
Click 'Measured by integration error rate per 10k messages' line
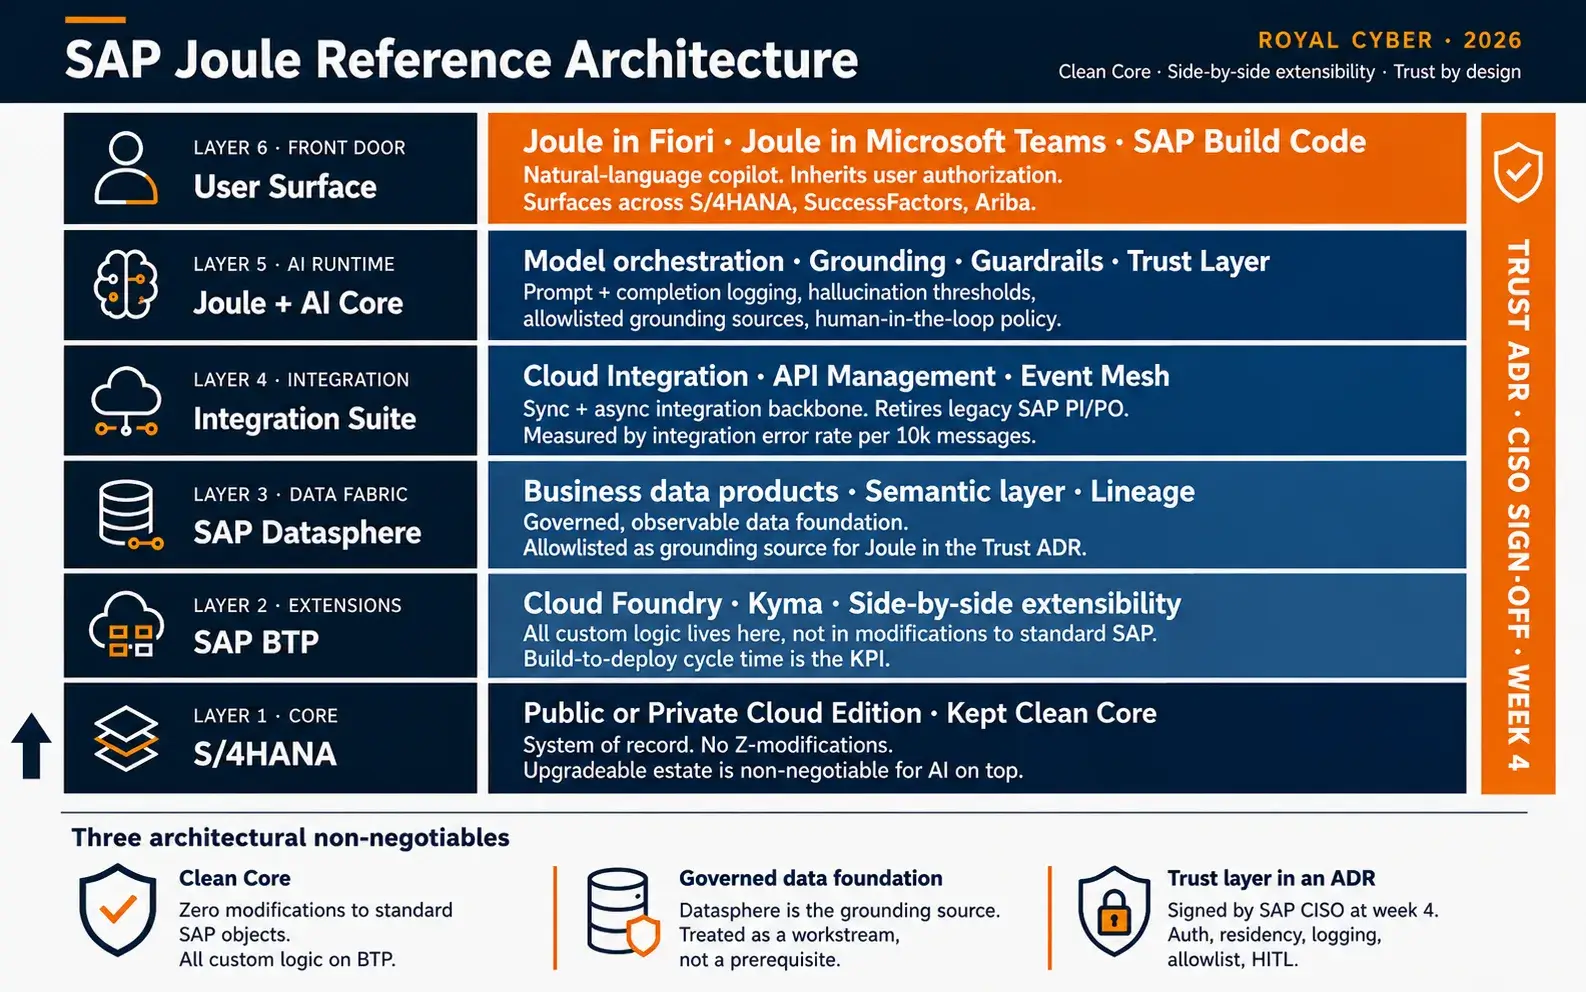[779, 436]
